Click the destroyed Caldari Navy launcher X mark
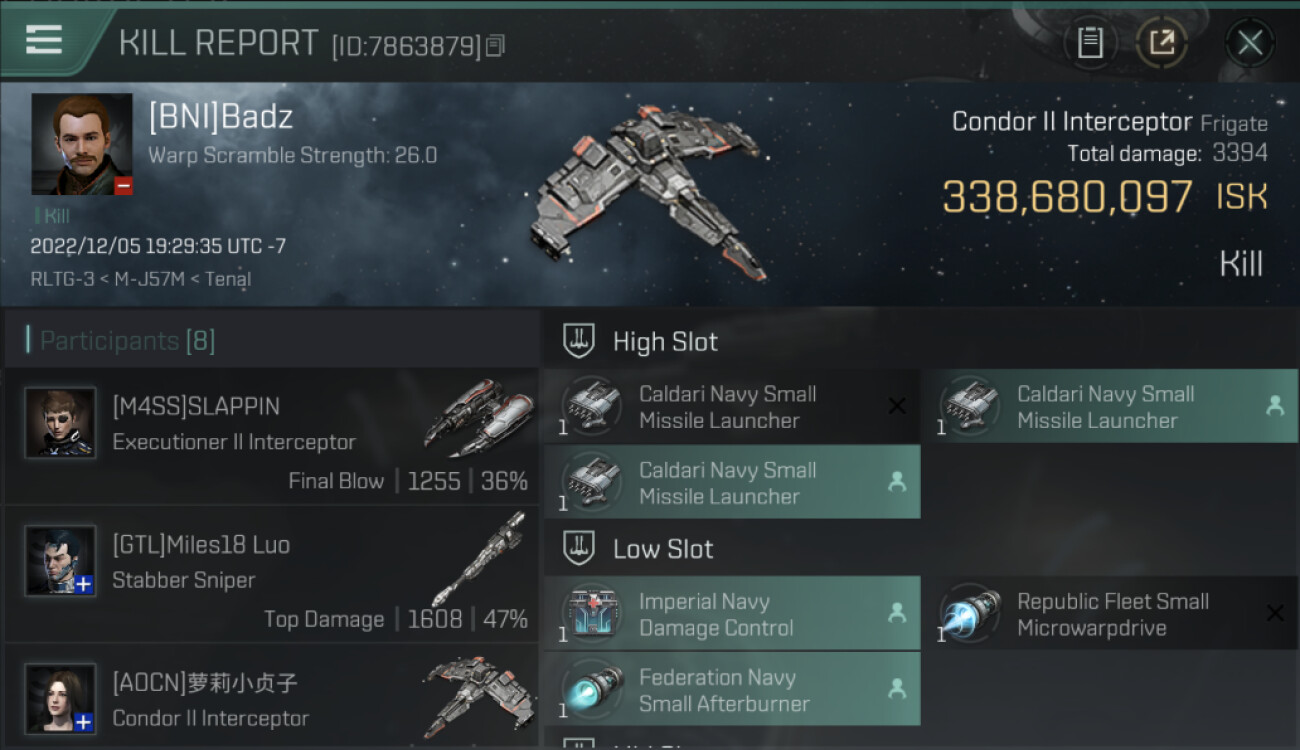 tap(897, 406)
